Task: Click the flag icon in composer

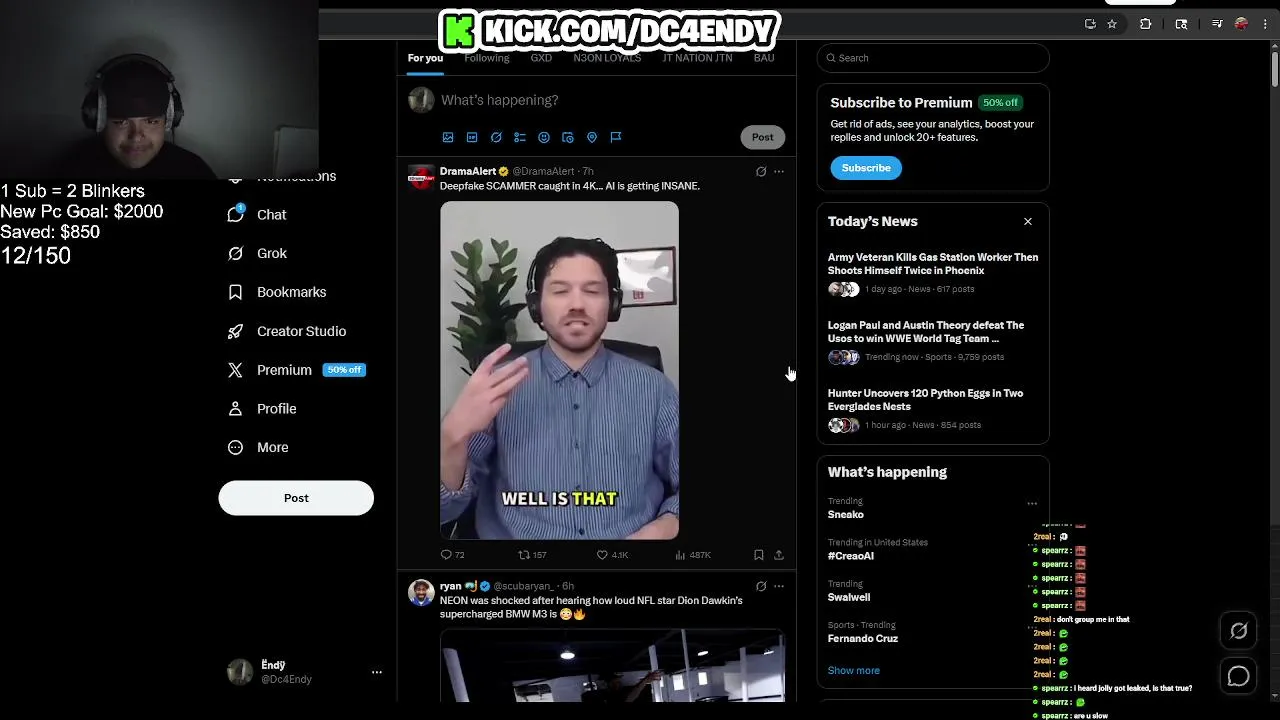Action: point(616,137)
